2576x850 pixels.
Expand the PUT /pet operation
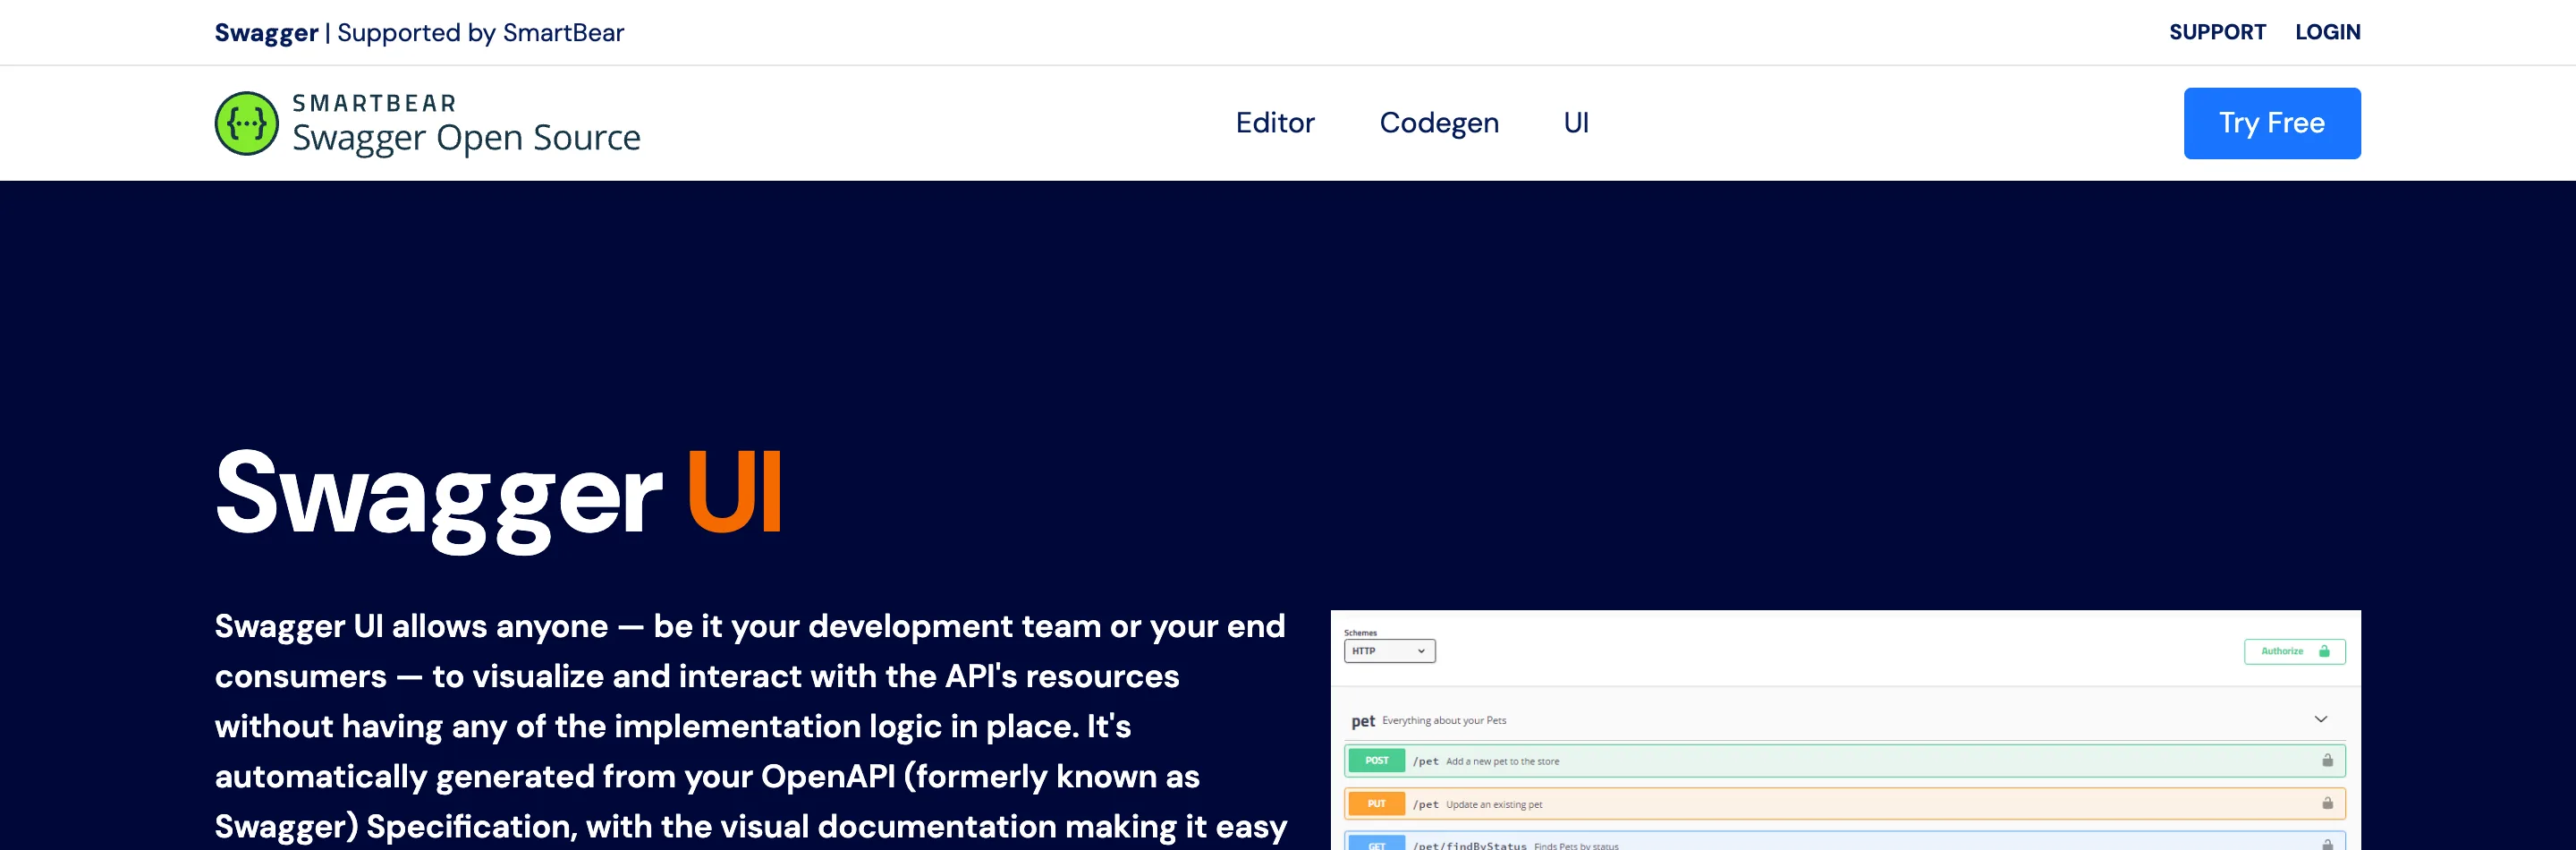(x=1844, y=804)
